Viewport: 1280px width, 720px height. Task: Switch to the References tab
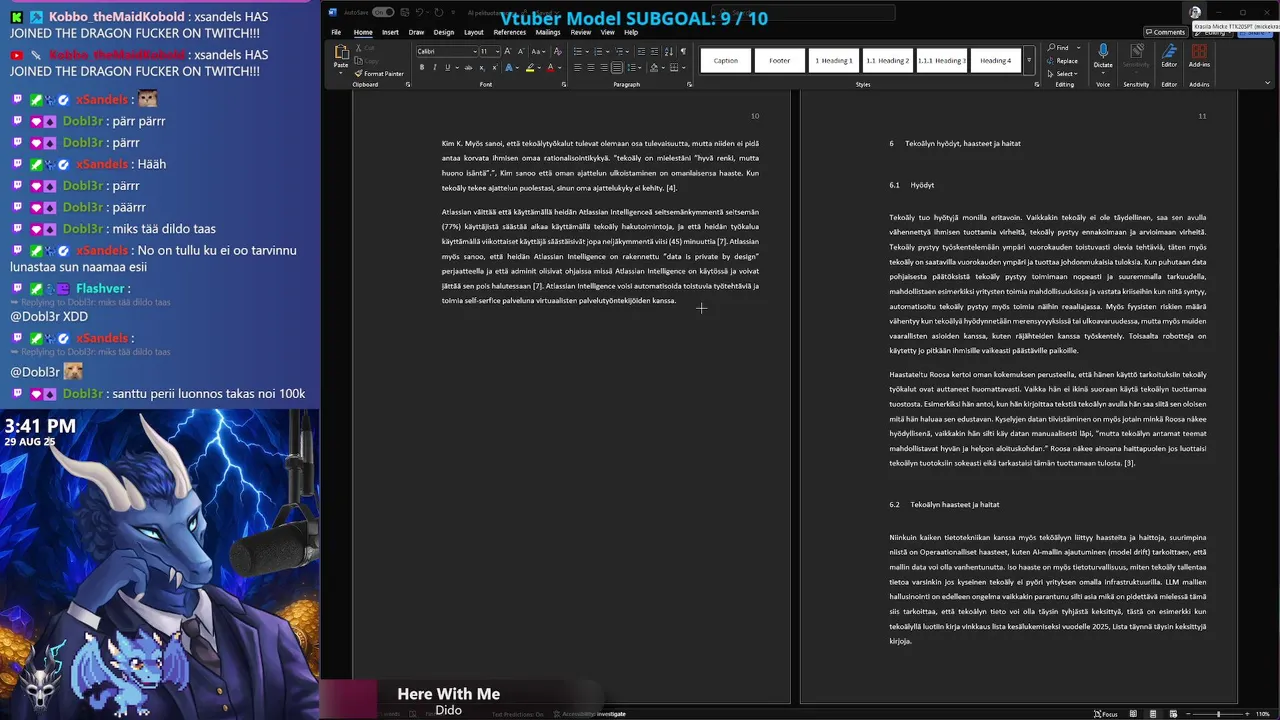point(510,32)
